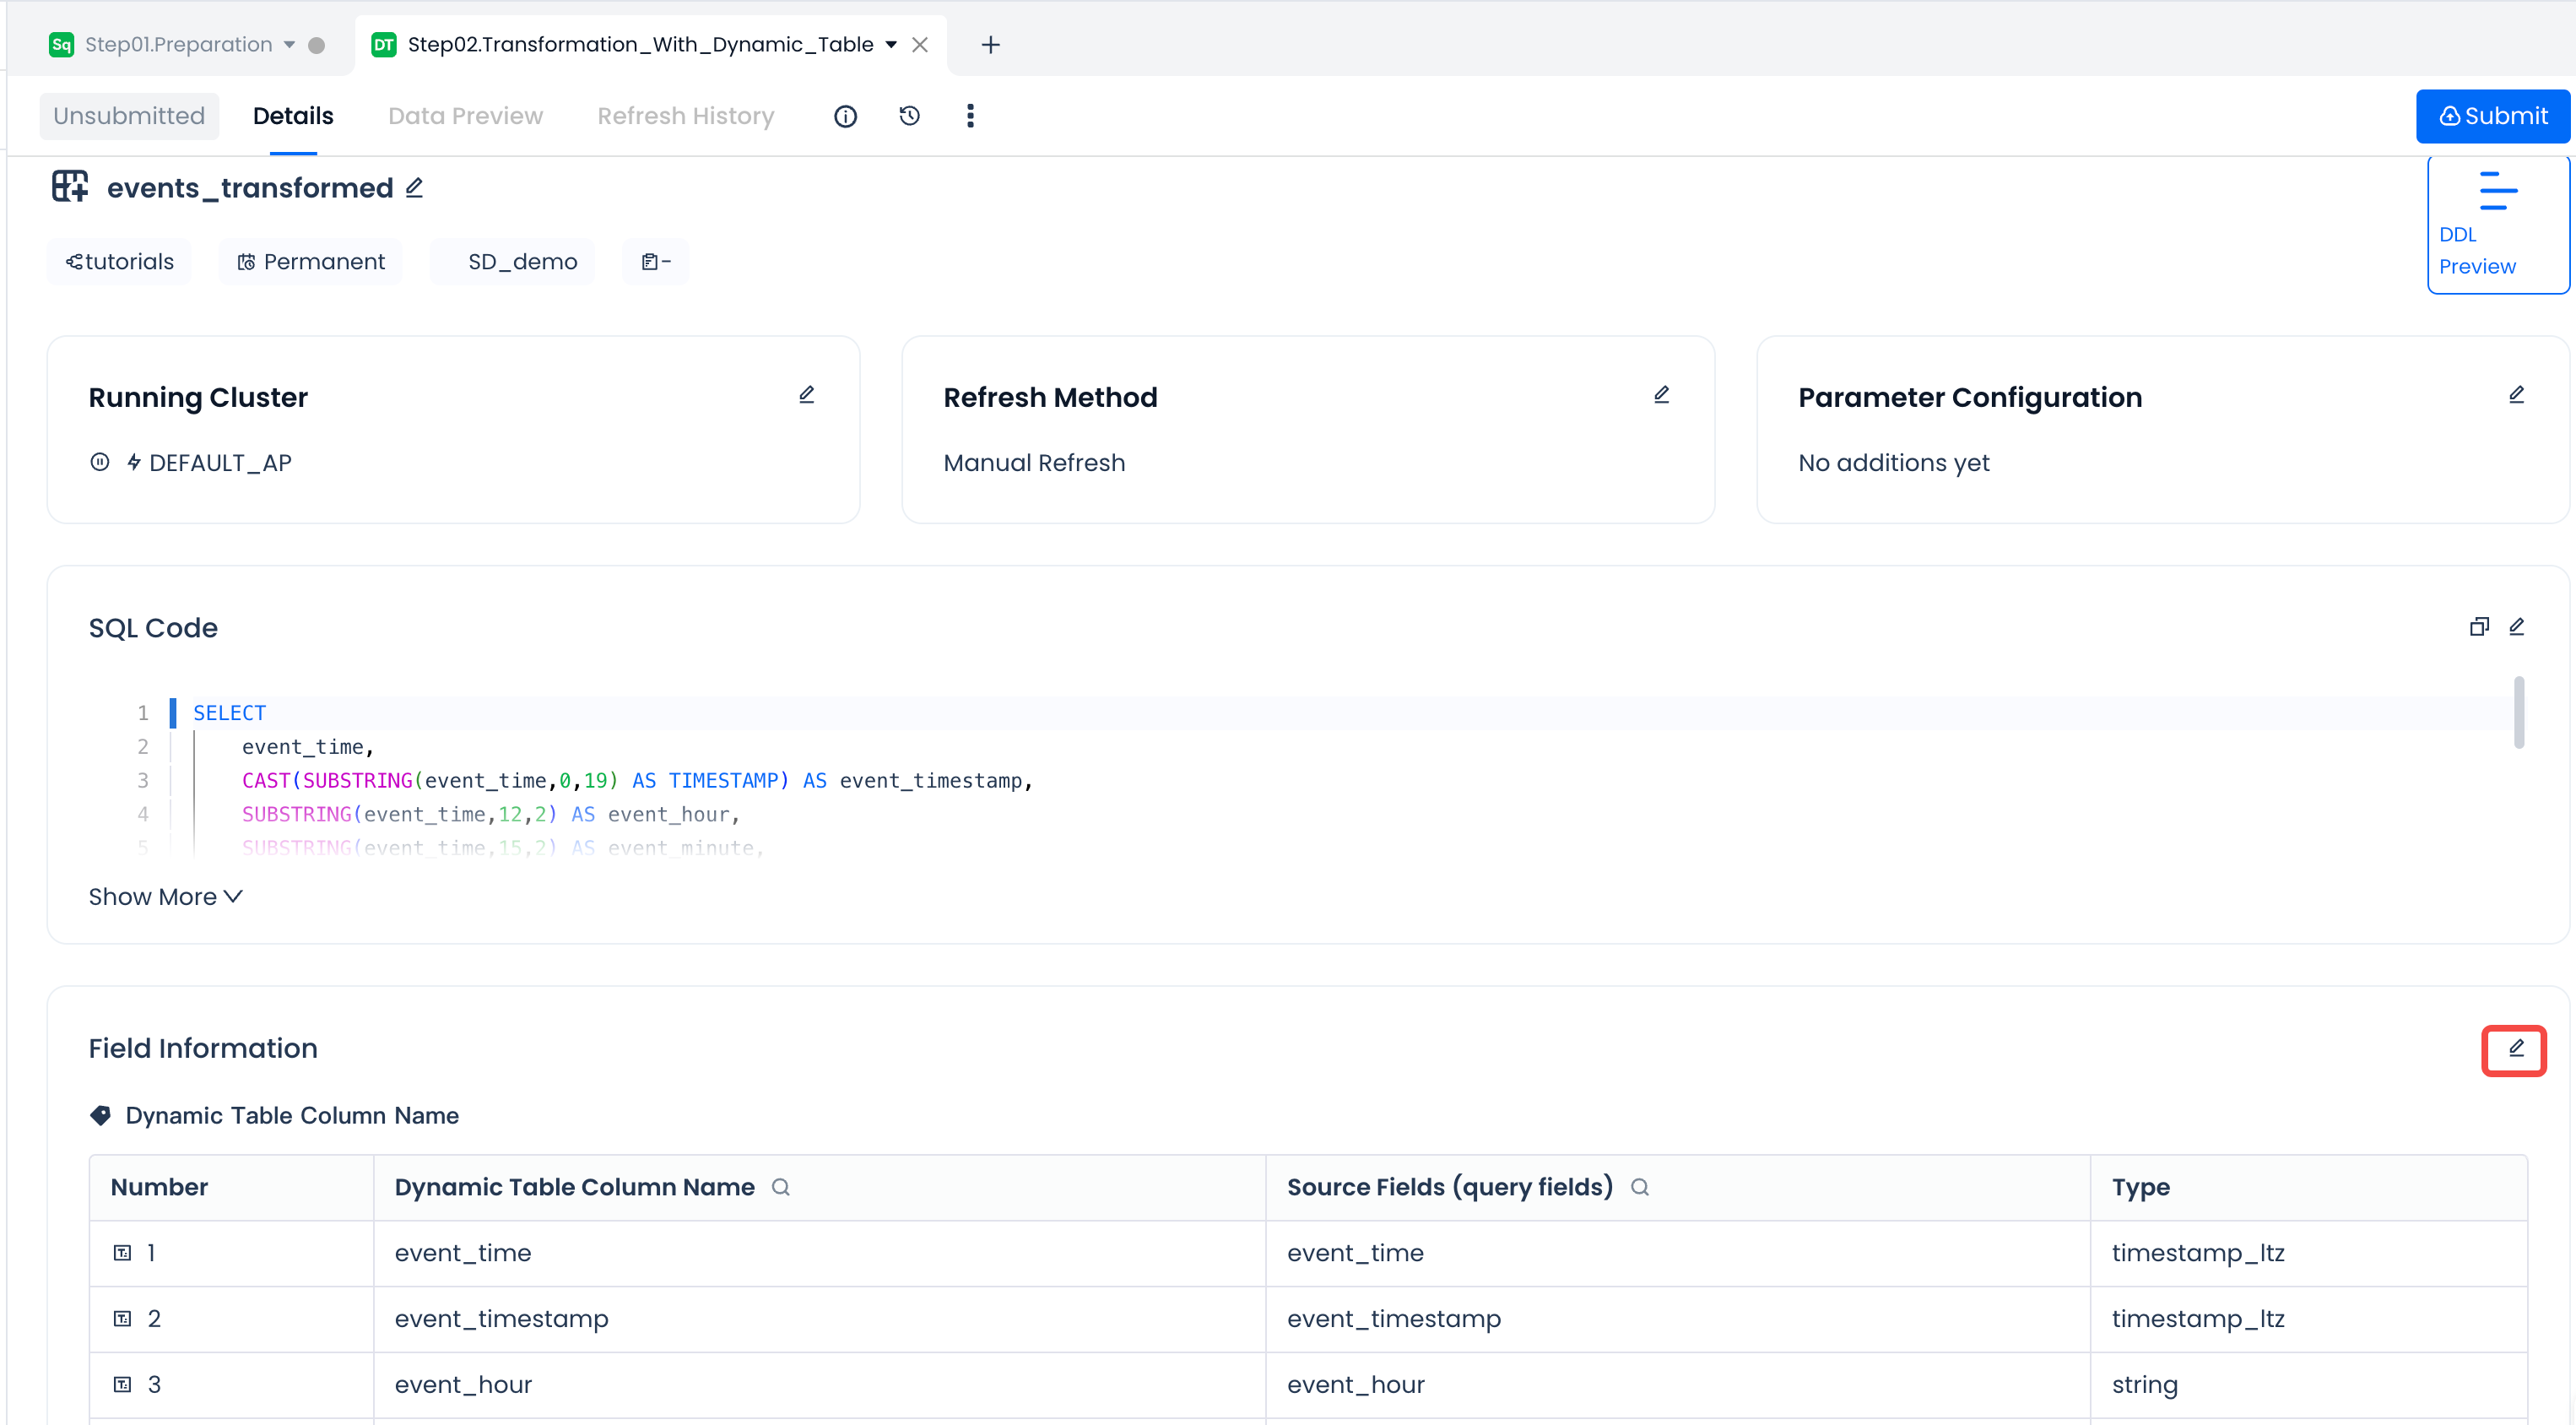Search Dynamic Table Column Name column
This screenshot has height=1425, width=2576.
point(781,1187)
